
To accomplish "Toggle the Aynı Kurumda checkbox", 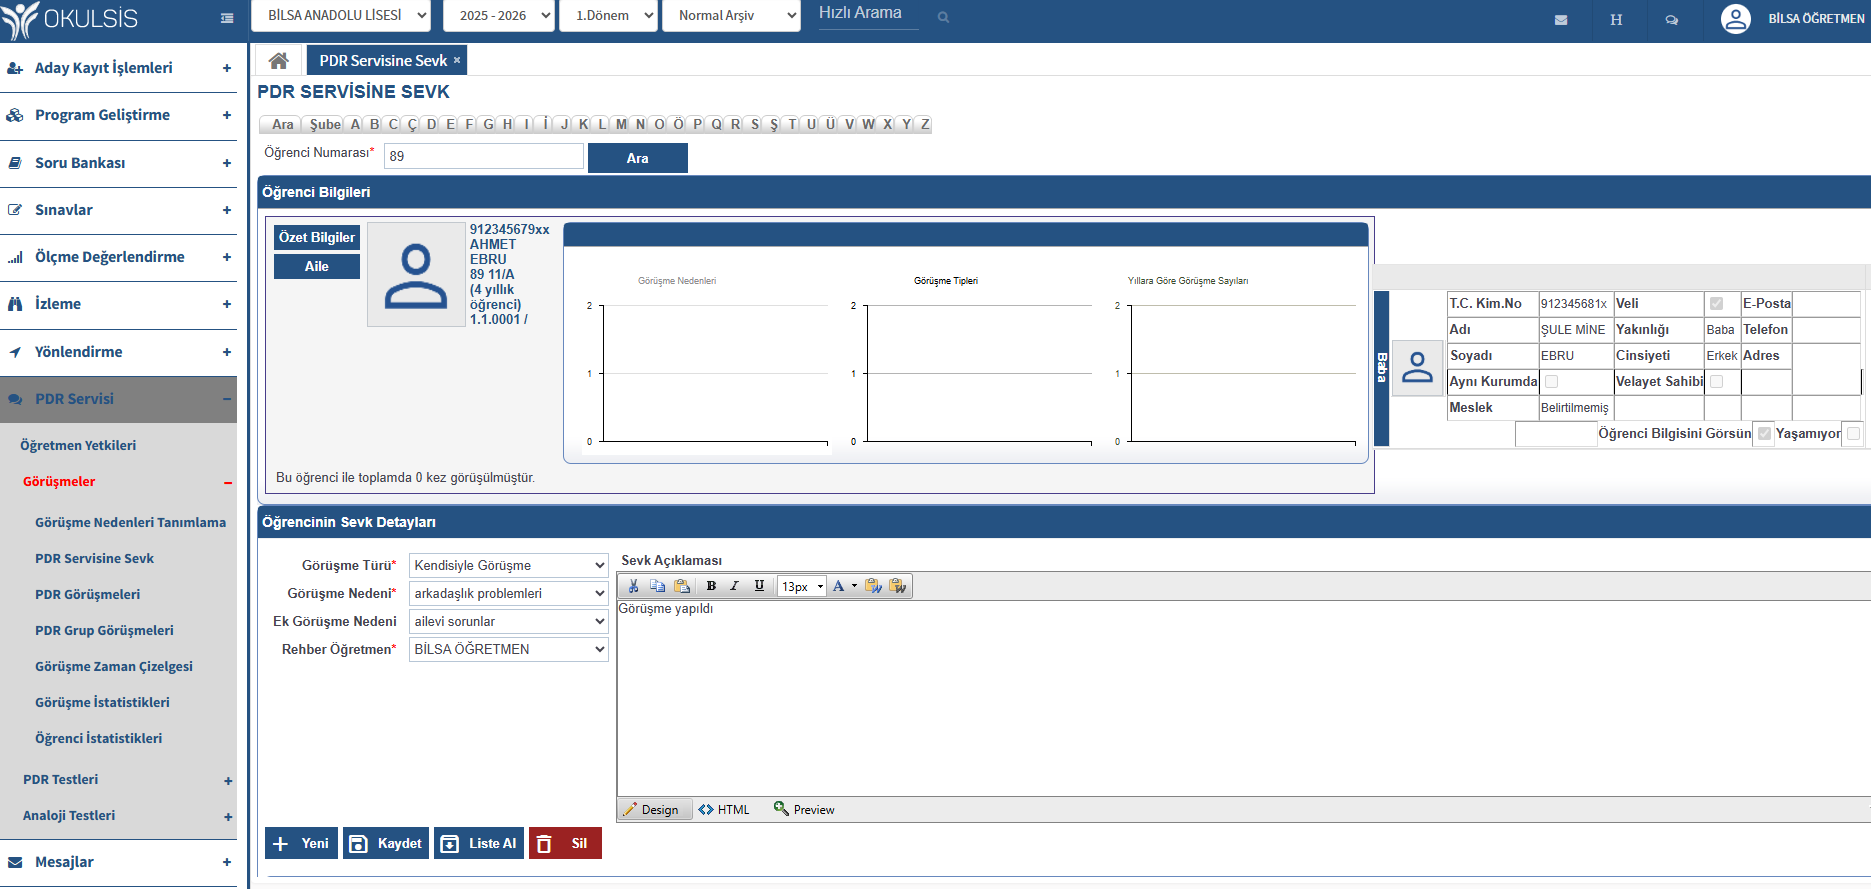I will click(1551, 381).
